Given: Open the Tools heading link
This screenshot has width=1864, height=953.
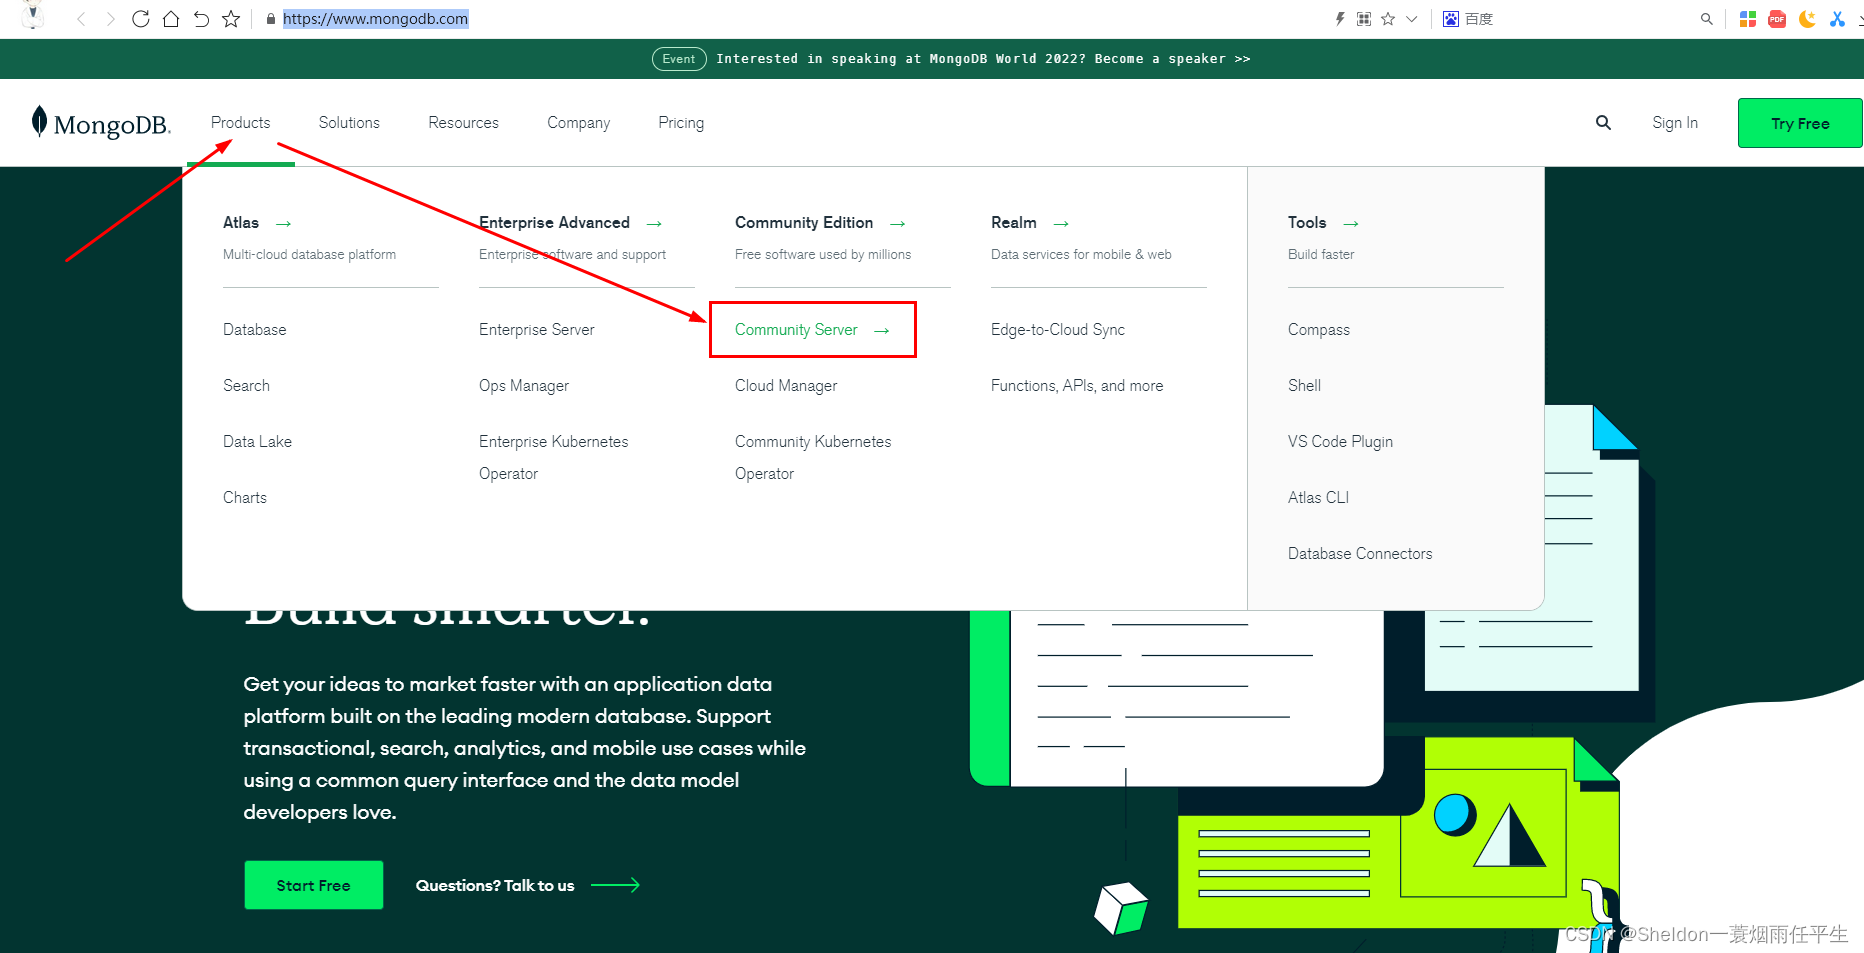Looking at the screenshot, I should 1307,223.
